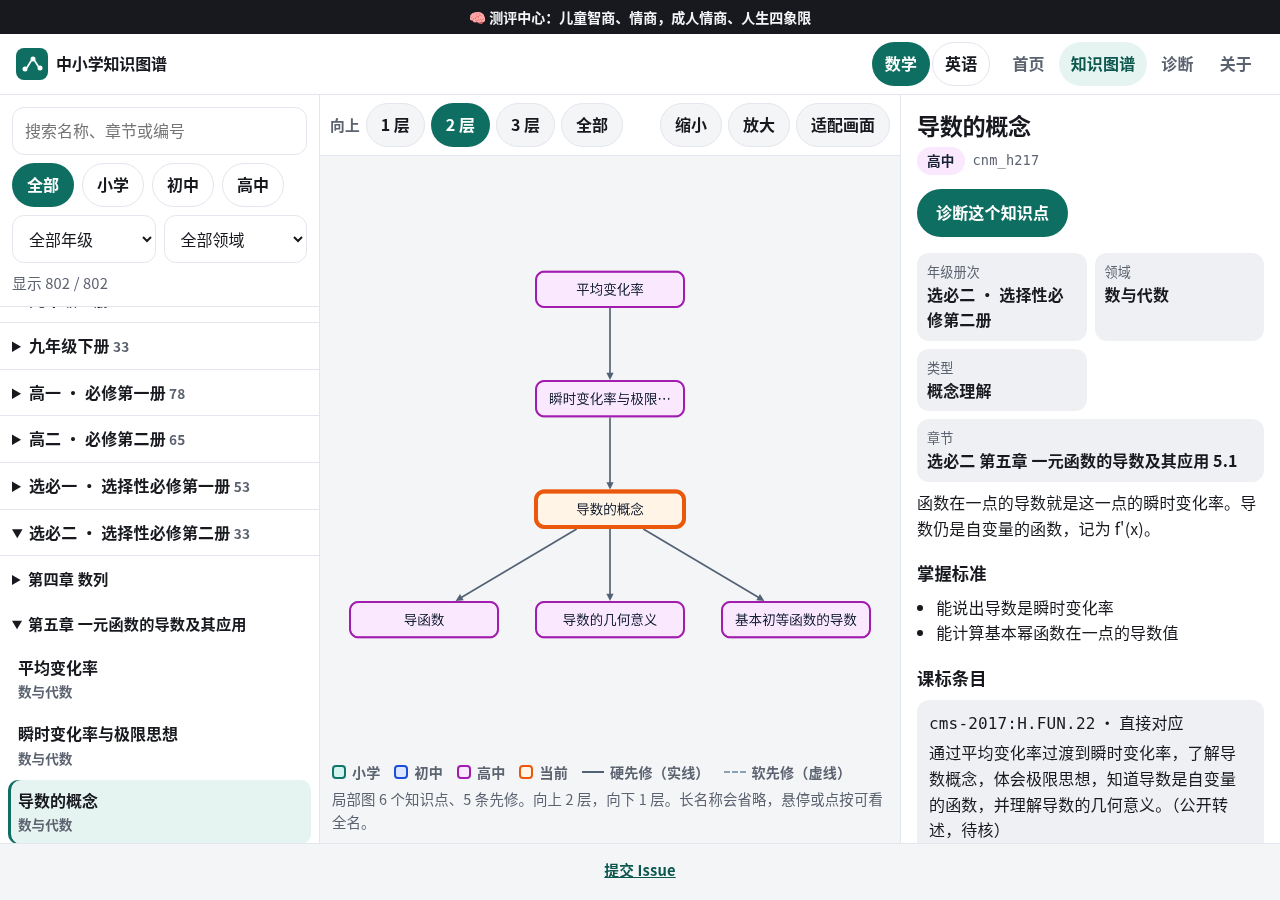The width and height of the screenshot is (1280, 900).
Task: Click the 导数的概念 current graph node
Action: tap(610, 509)
